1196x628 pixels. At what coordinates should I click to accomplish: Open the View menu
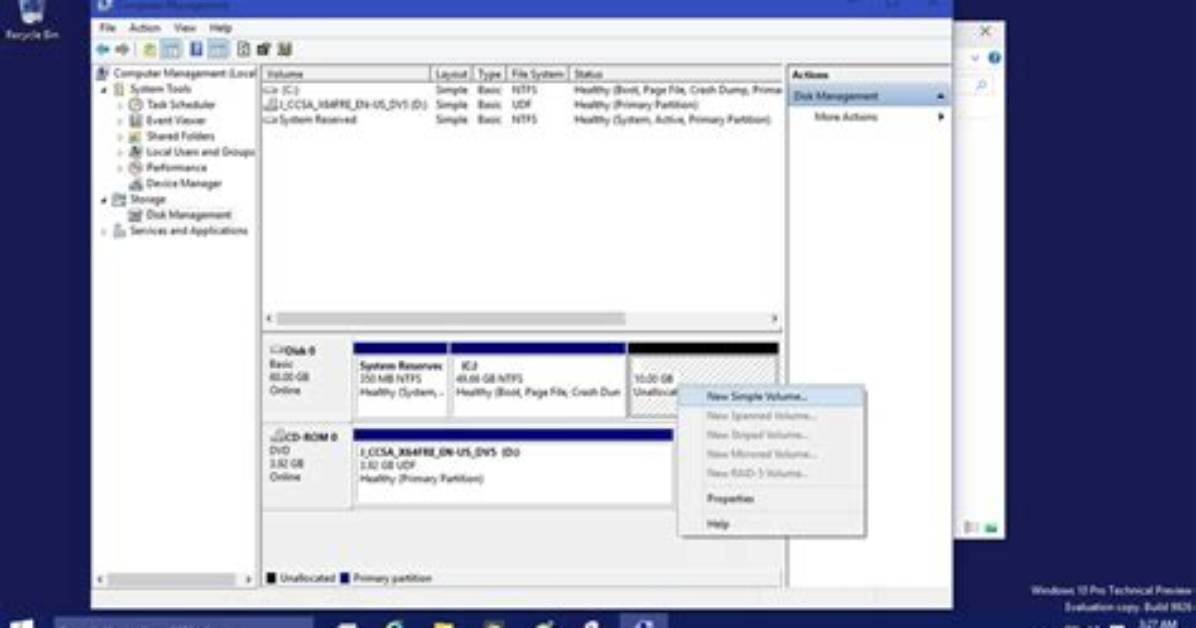click(185, 27)
